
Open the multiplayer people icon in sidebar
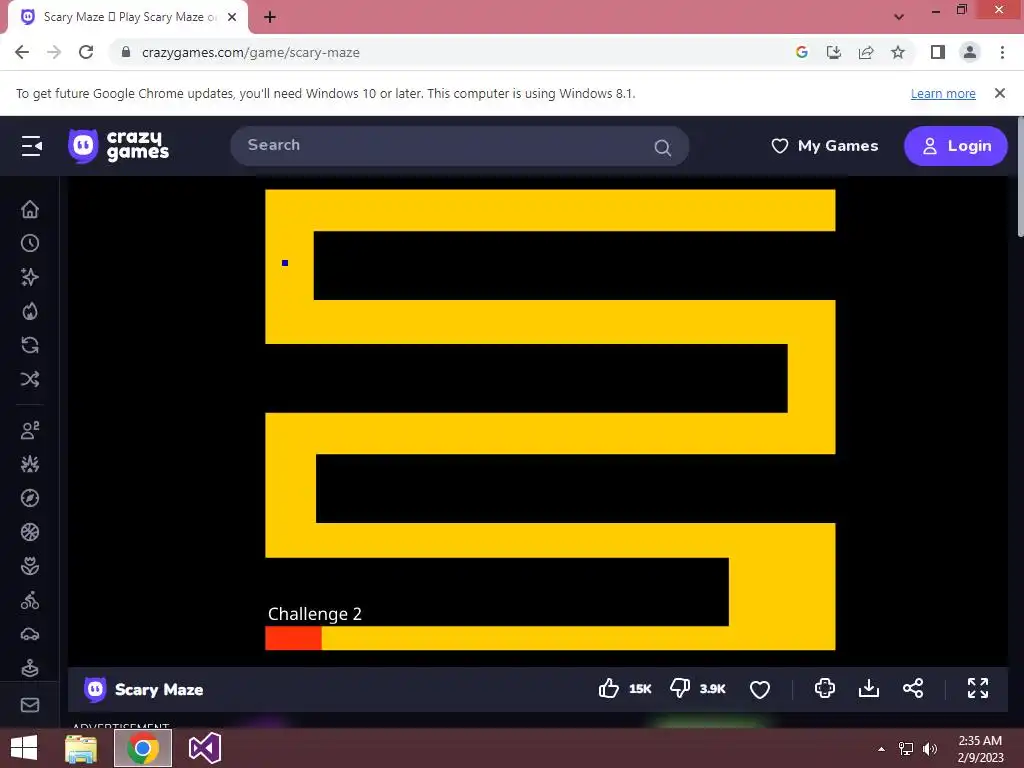[x=30, y=430]
